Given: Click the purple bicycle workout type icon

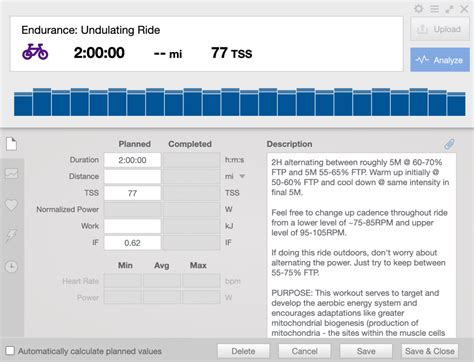Looking at the screenshot, I should pos(35,52).
